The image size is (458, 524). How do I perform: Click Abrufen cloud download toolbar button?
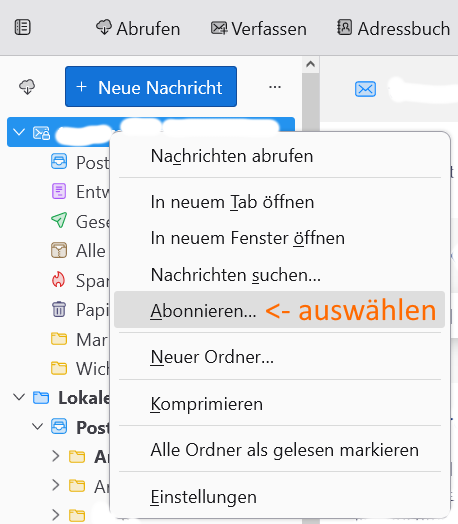tap(138, 28)
